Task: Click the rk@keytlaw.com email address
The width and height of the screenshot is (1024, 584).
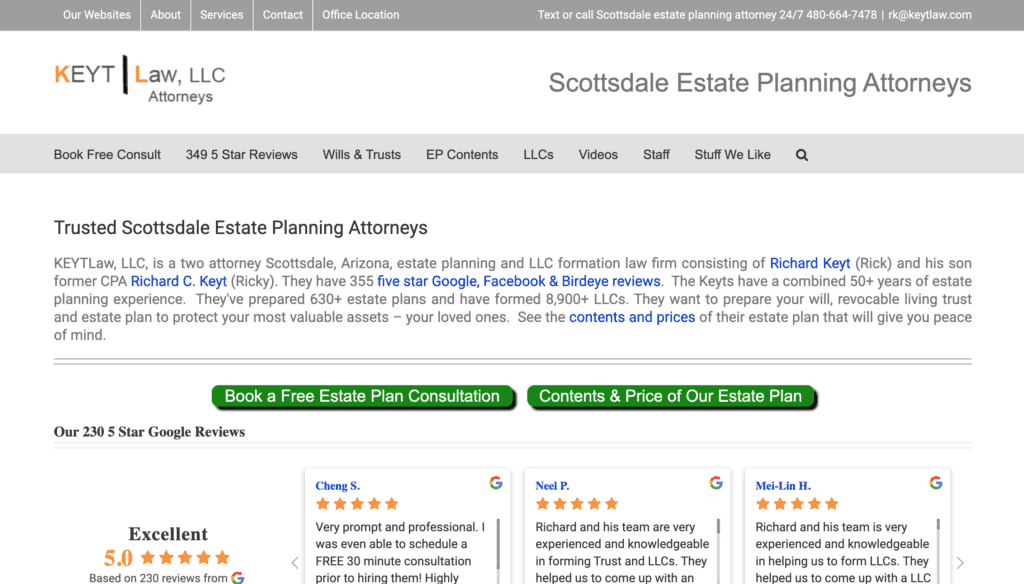Action: pos(930,15)
